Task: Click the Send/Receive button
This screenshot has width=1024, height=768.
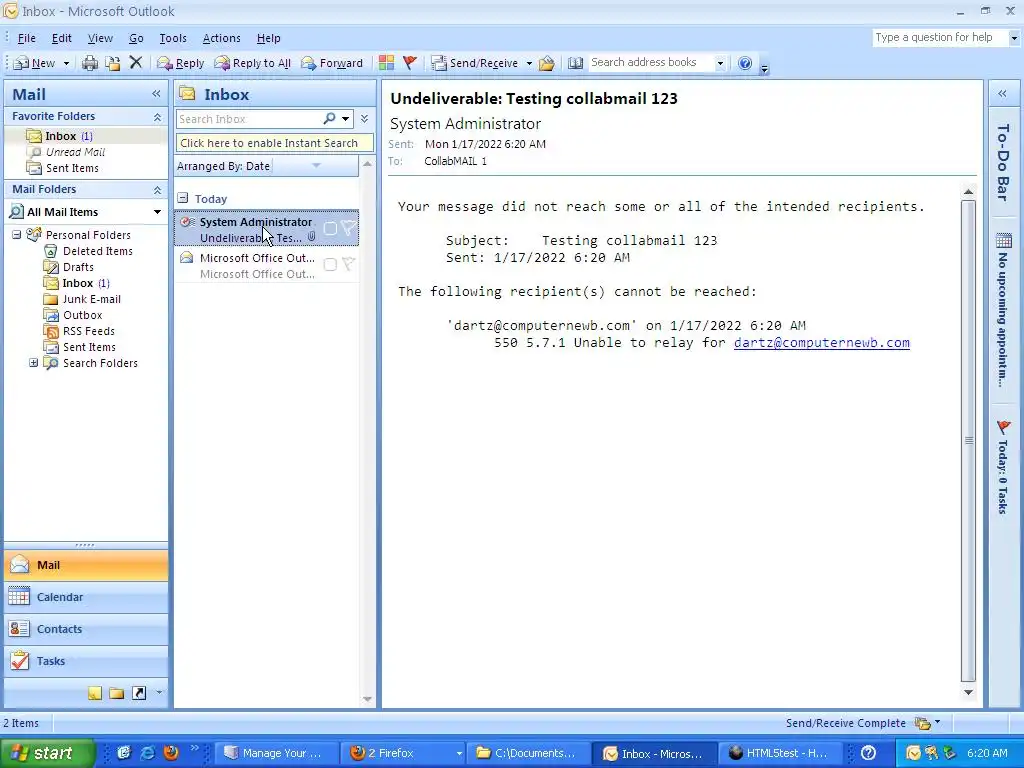Action: click(x=475, y=63)
